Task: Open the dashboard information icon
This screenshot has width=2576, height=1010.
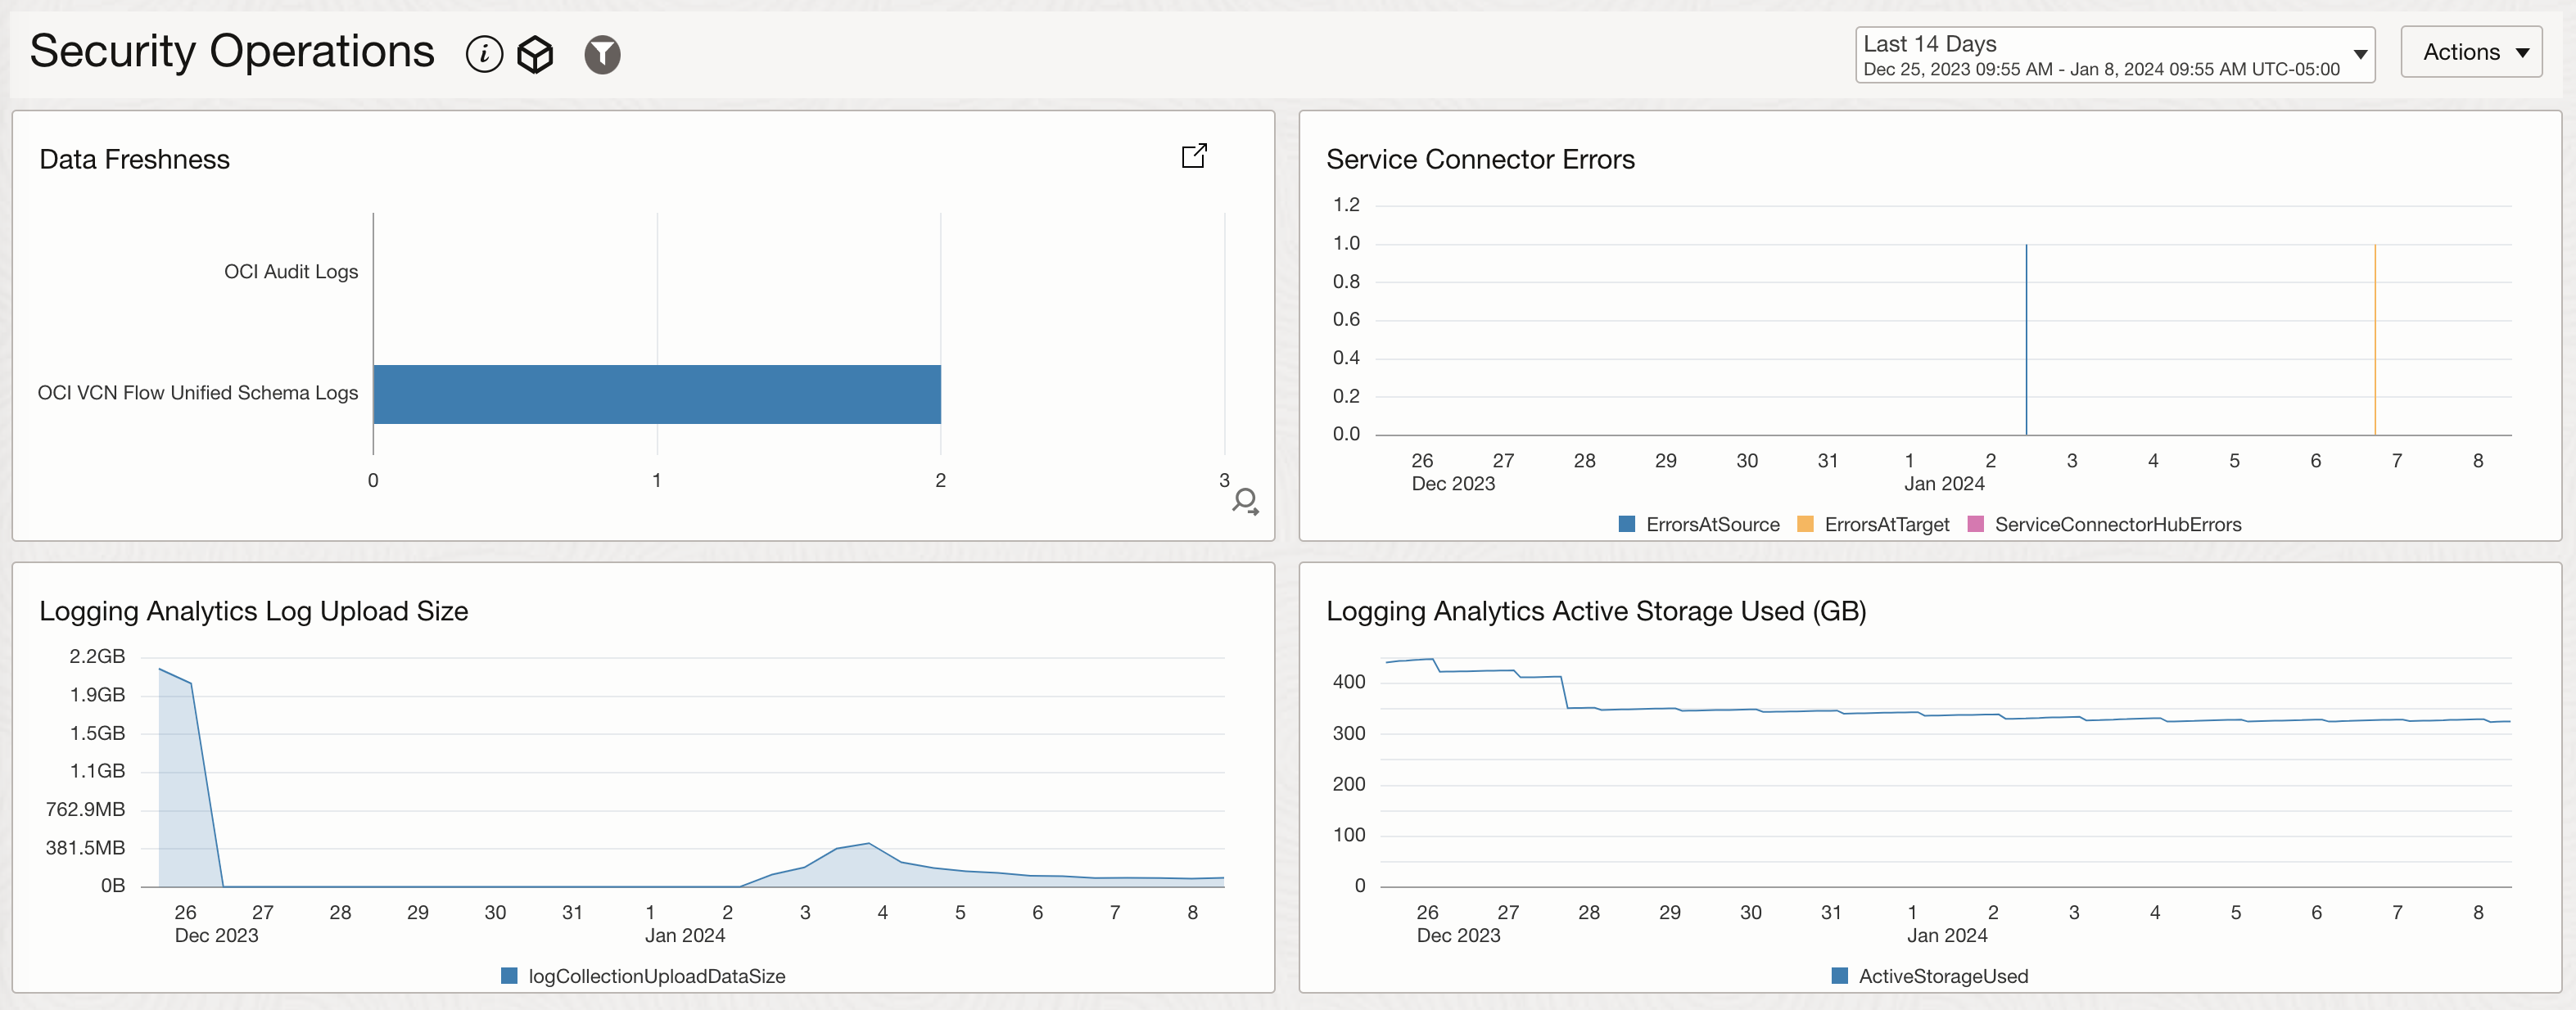Action: [x=484, y=55]
